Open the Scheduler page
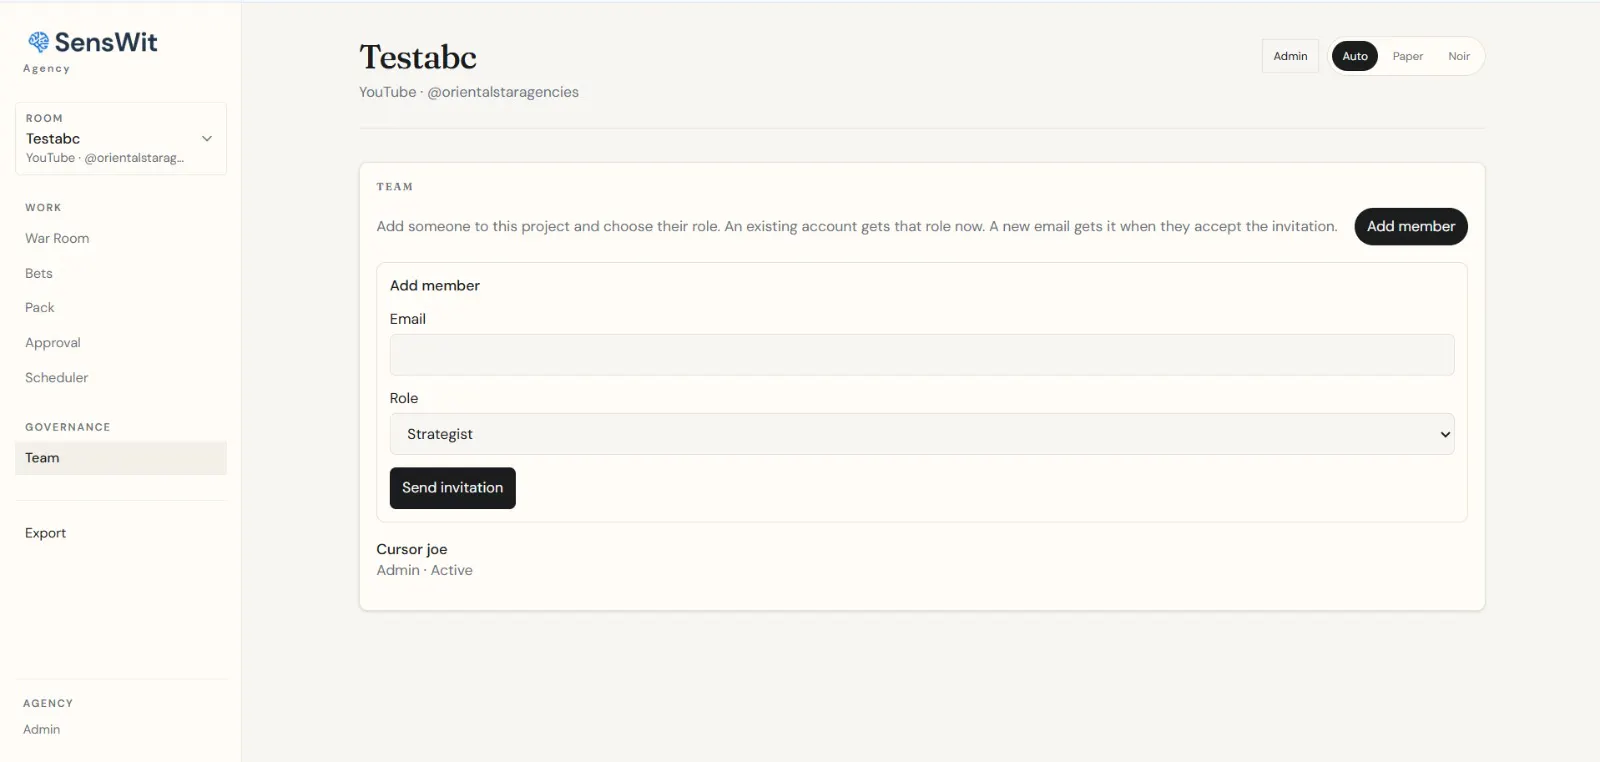1600x762 pixels. (x=57, y=377)
